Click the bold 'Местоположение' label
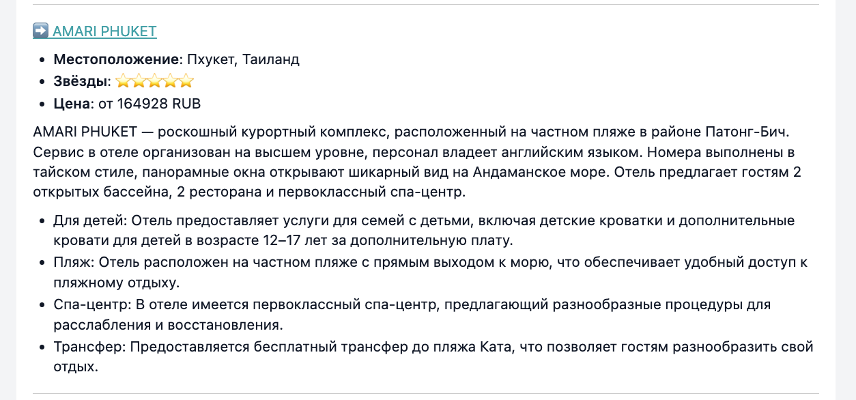The width and height of the screenshot is (856, 400). click(117, 59)
